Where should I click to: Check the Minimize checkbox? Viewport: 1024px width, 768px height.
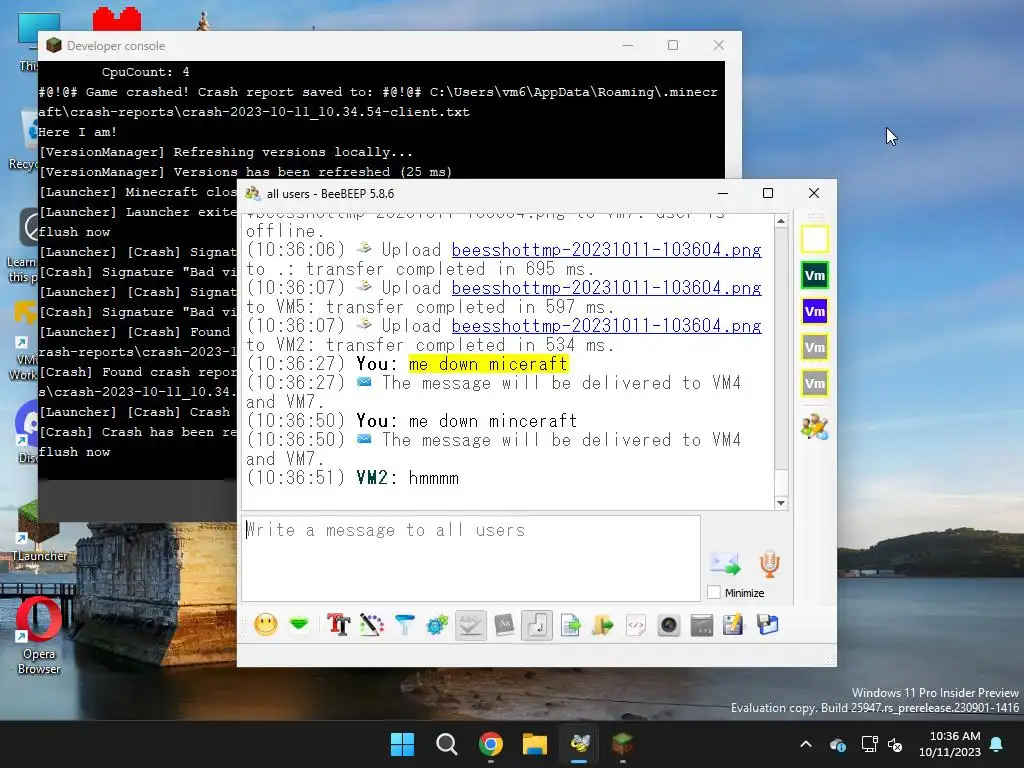(x=714, y=592)
